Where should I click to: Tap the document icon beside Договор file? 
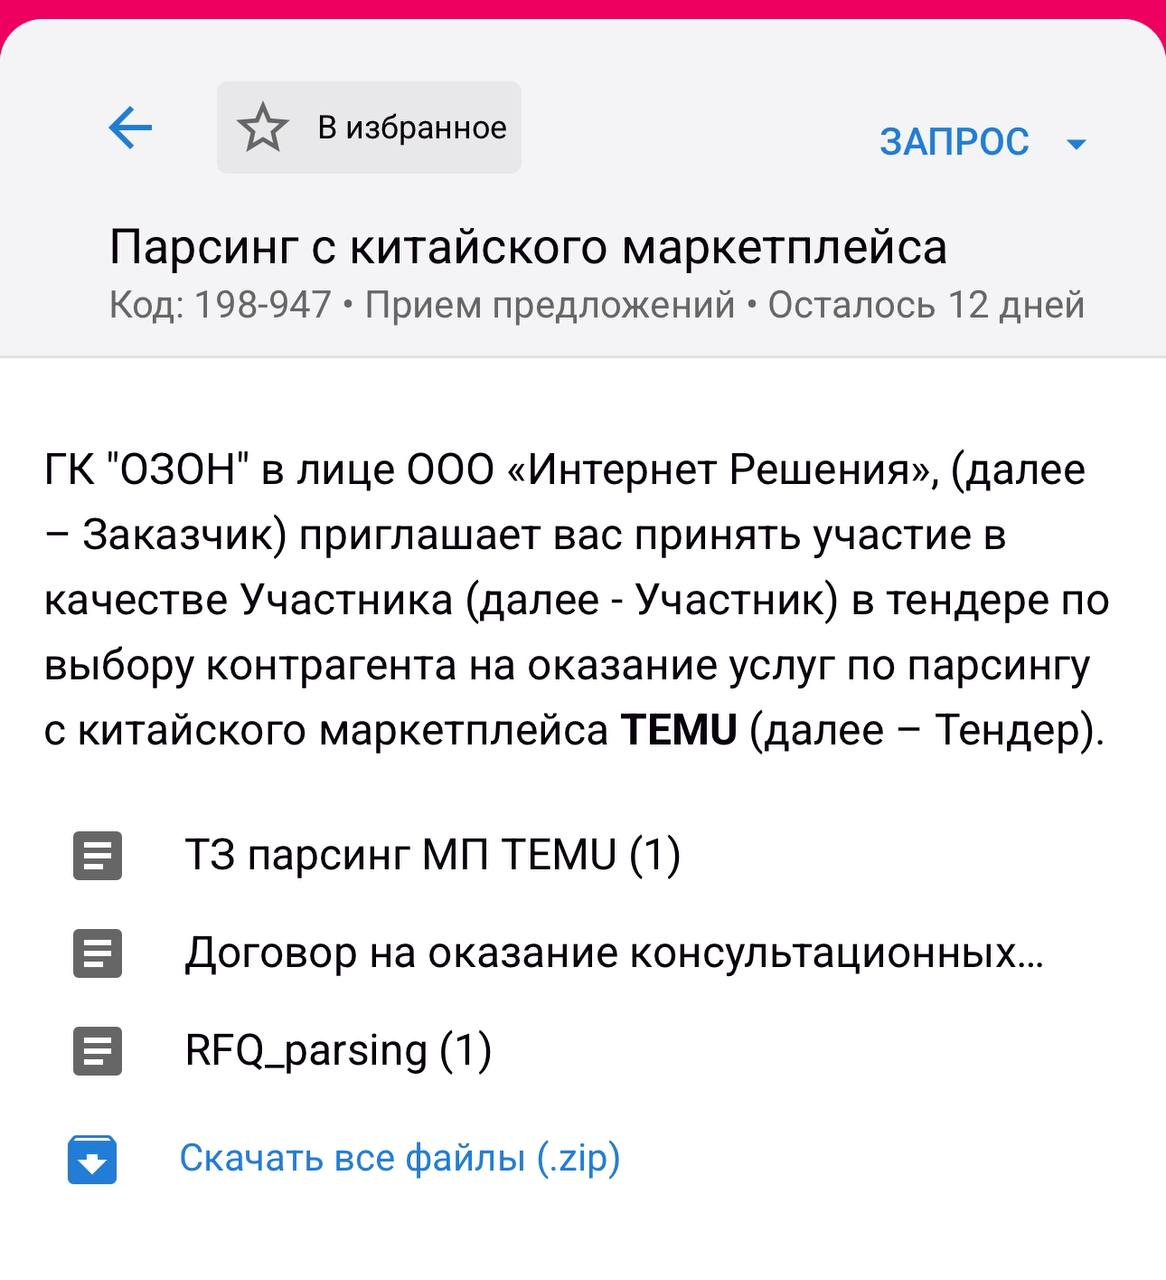[97, 953]
